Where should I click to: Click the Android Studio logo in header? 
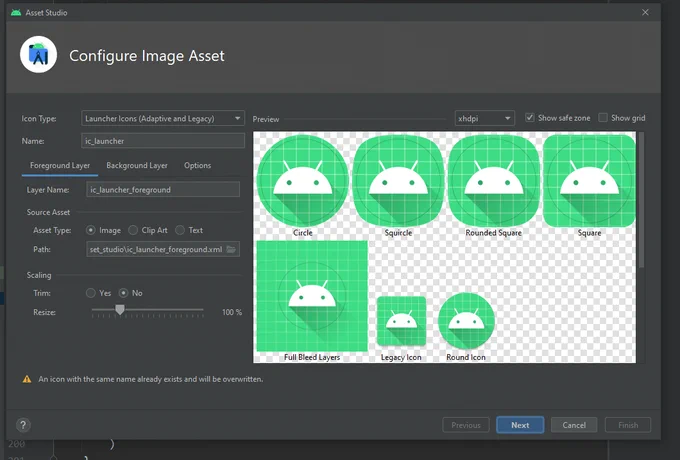pyautogui.click(x=38, y=55)
